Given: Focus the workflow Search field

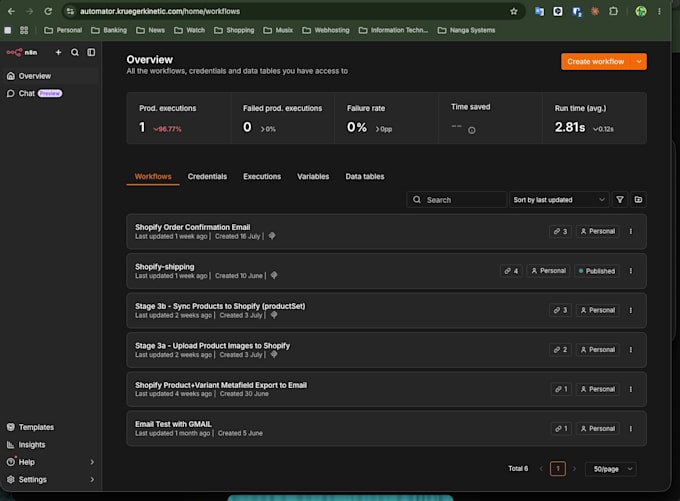Looking at the screenshot, I should click(457, 200).
